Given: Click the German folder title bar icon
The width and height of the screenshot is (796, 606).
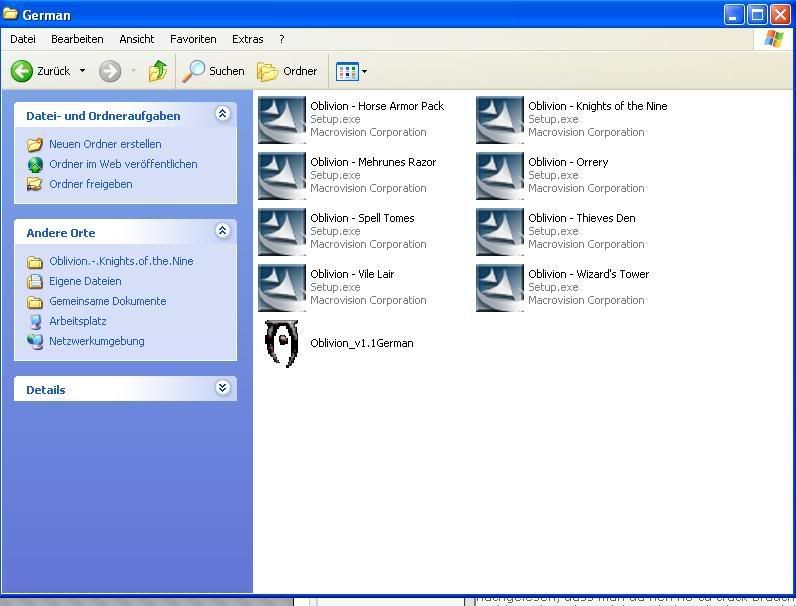Looking at the screenshot, I should [x=10, y=14].
